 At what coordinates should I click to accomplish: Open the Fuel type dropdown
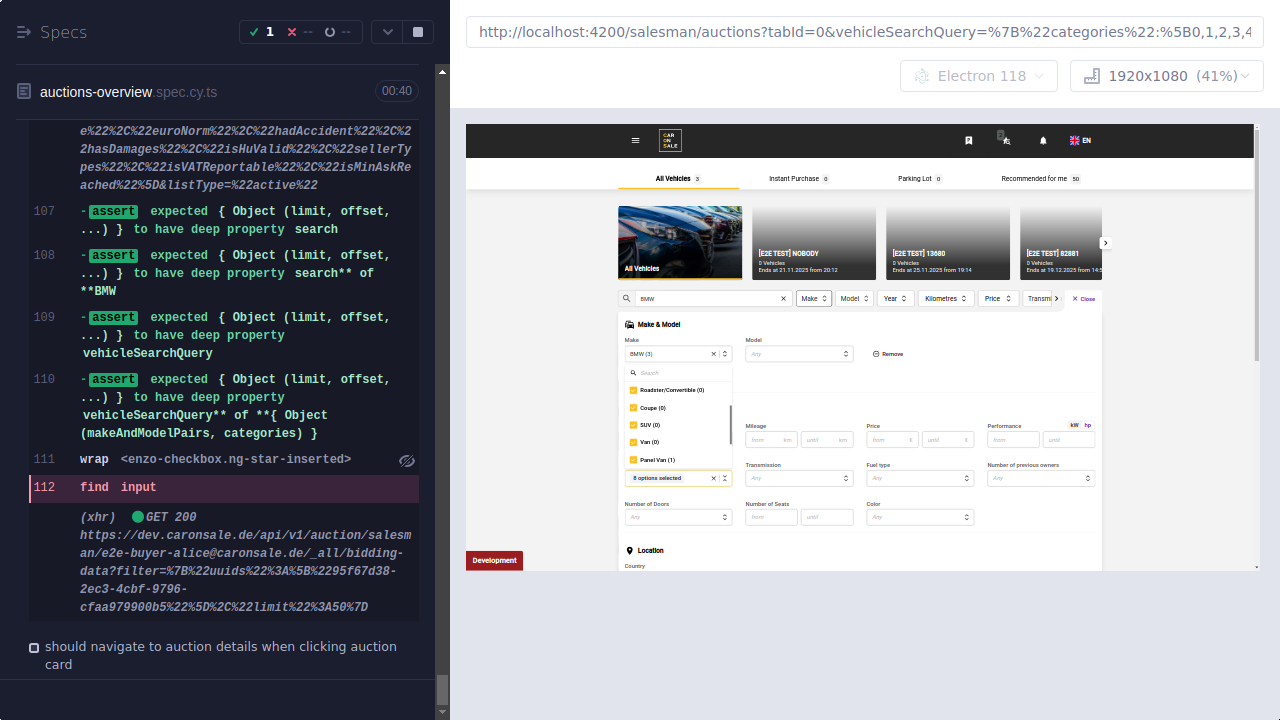tap(919, 478)
